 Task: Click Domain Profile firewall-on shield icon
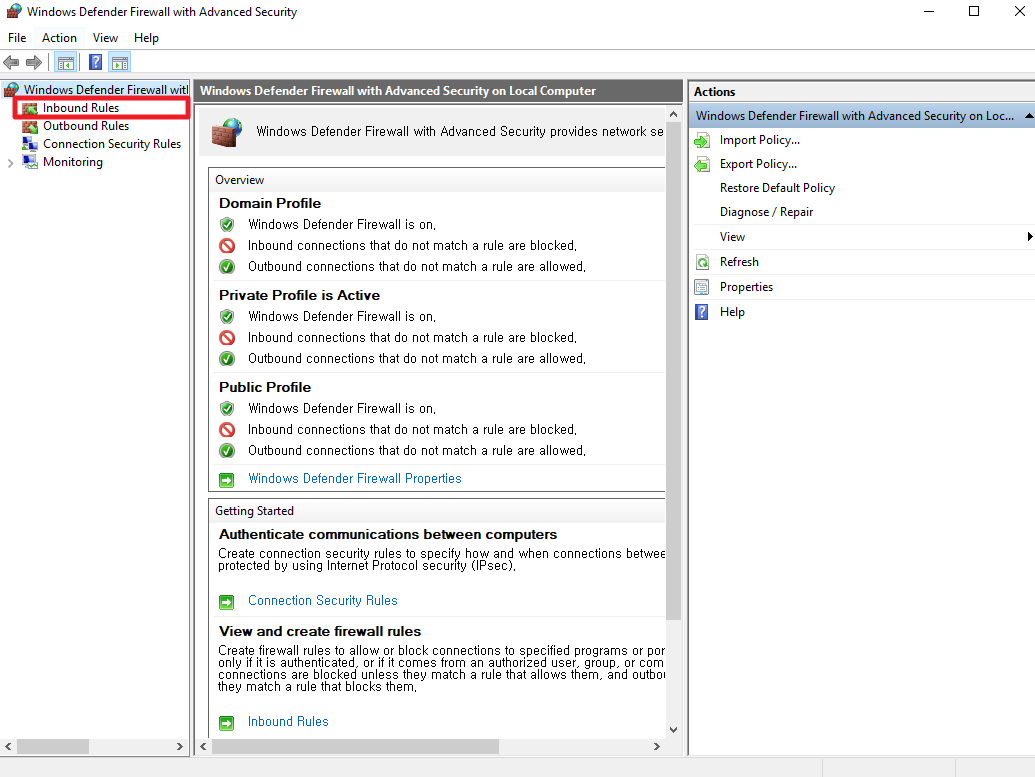coord(227,224)
